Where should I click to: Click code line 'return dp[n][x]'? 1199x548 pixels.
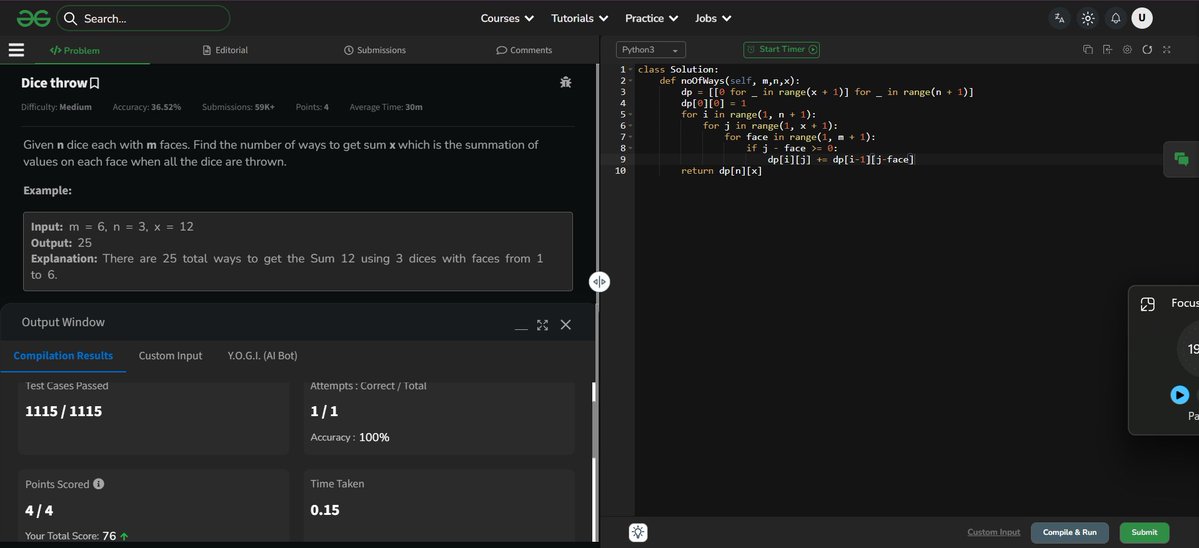[721, 171]
